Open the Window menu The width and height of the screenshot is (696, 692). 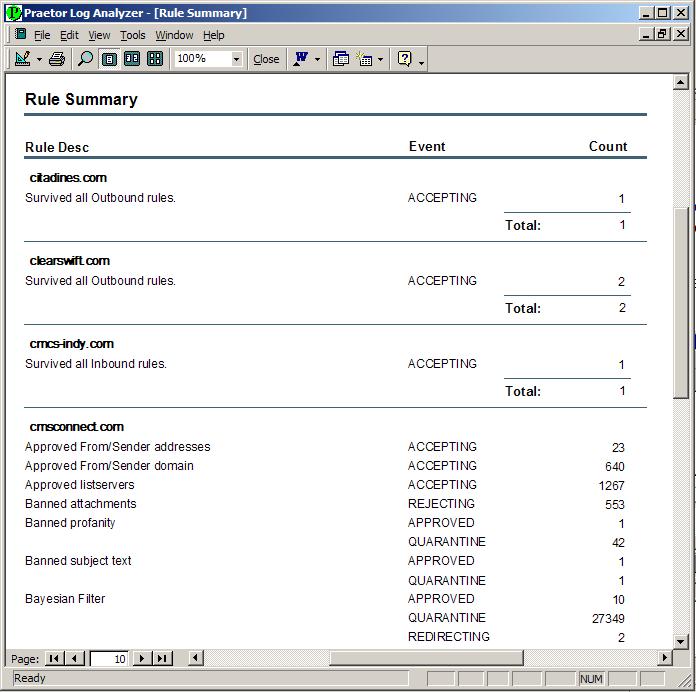174,35
